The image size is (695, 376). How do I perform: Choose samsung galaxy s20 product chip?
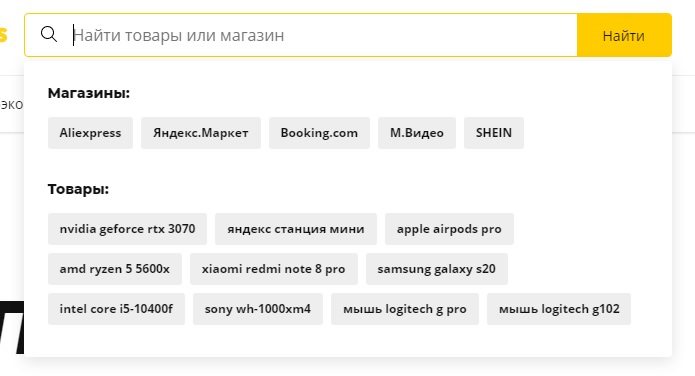(437, 269)
